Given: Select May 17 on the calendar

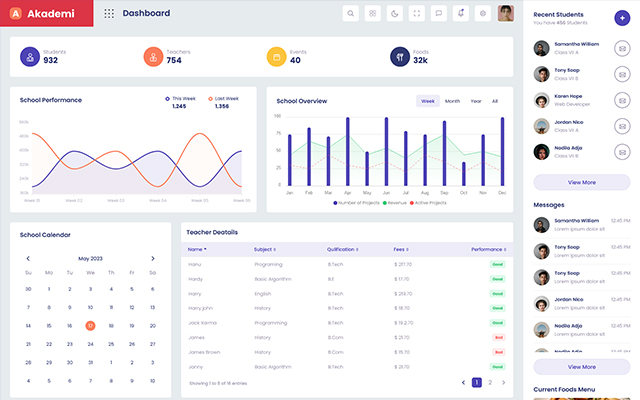Looking at the screenshot, I should tap(90, 325).
